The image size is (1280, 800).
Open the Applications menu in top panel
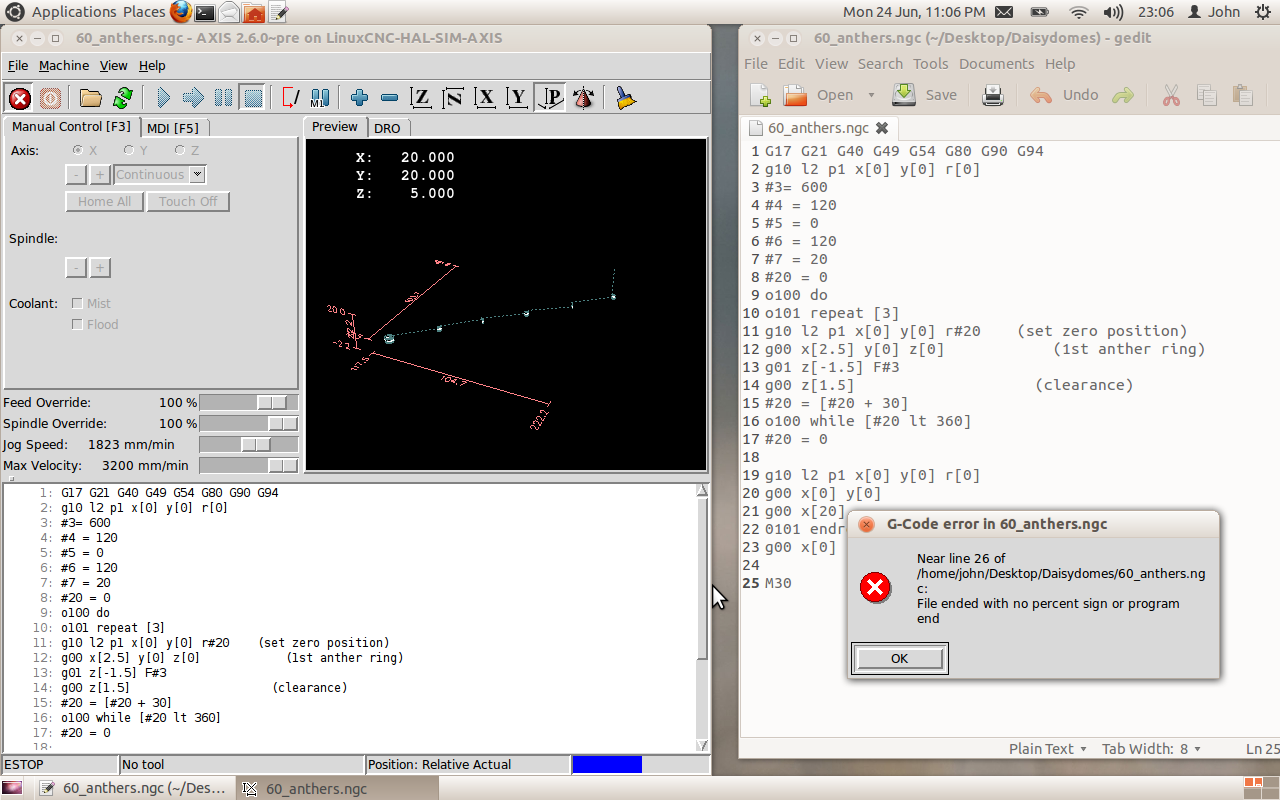click(74, 12)
